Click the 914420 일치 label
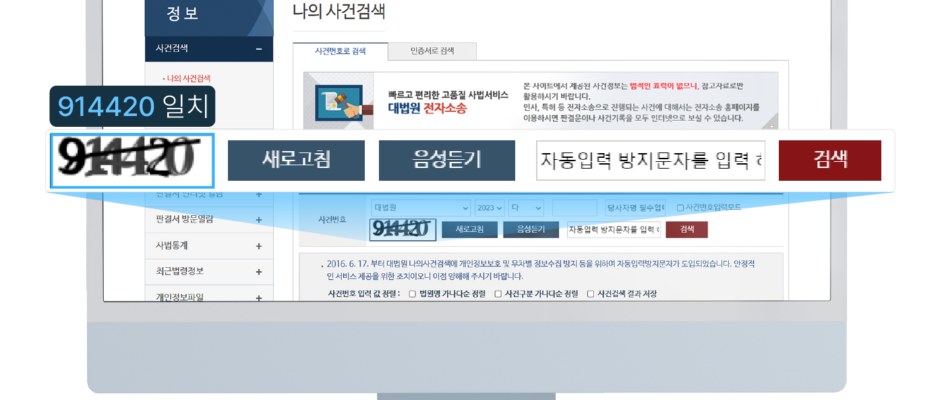The height and width of the screenshot is (400, 940). pyautogui.click(x=132, y=107)
